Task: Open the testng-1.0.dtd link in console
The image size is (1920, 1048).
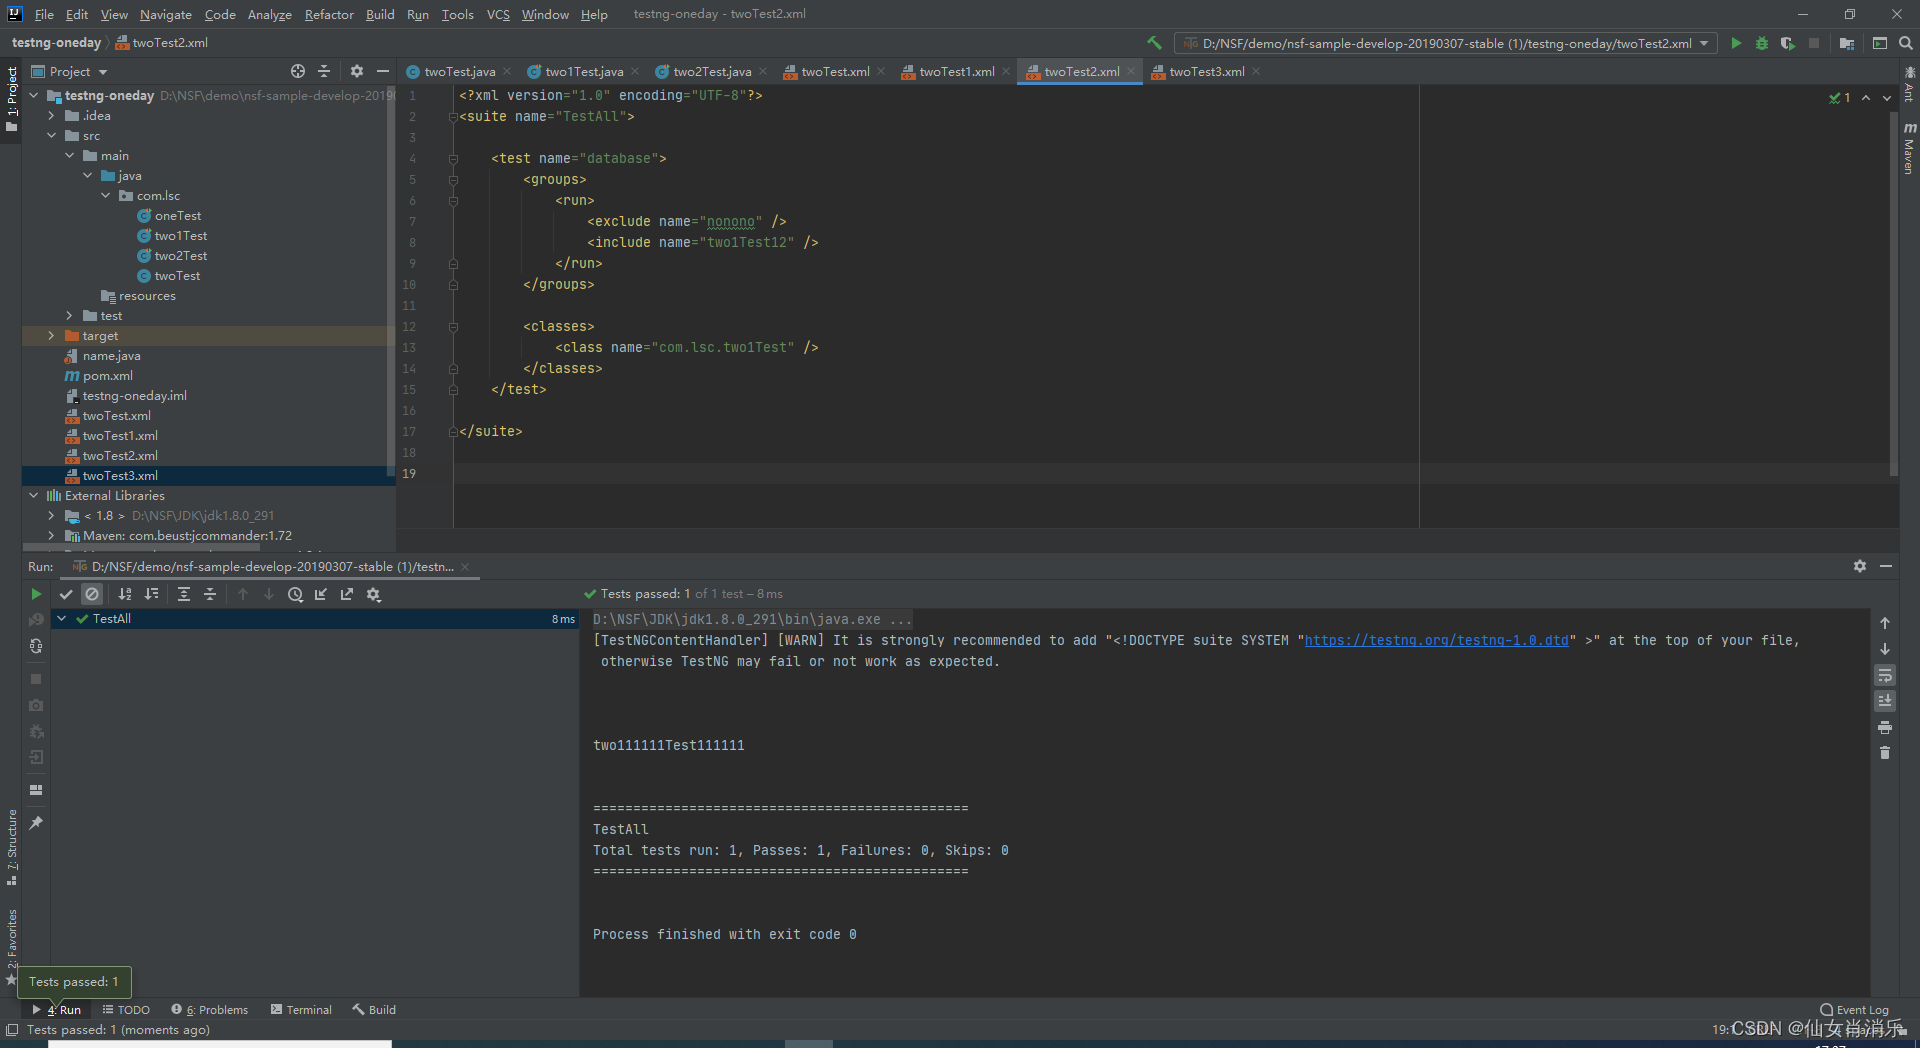Action: click(x=1436, y=640)
